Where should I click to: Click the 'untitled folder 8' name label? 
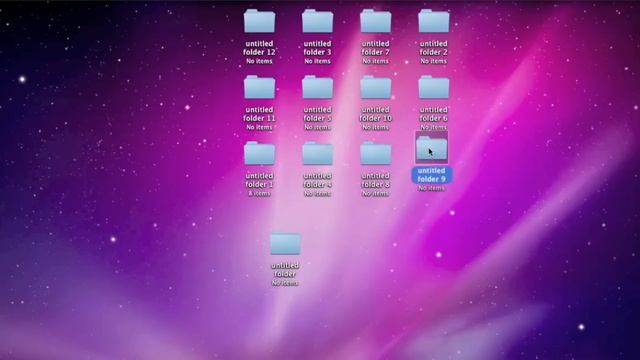[x=376, y=180]
